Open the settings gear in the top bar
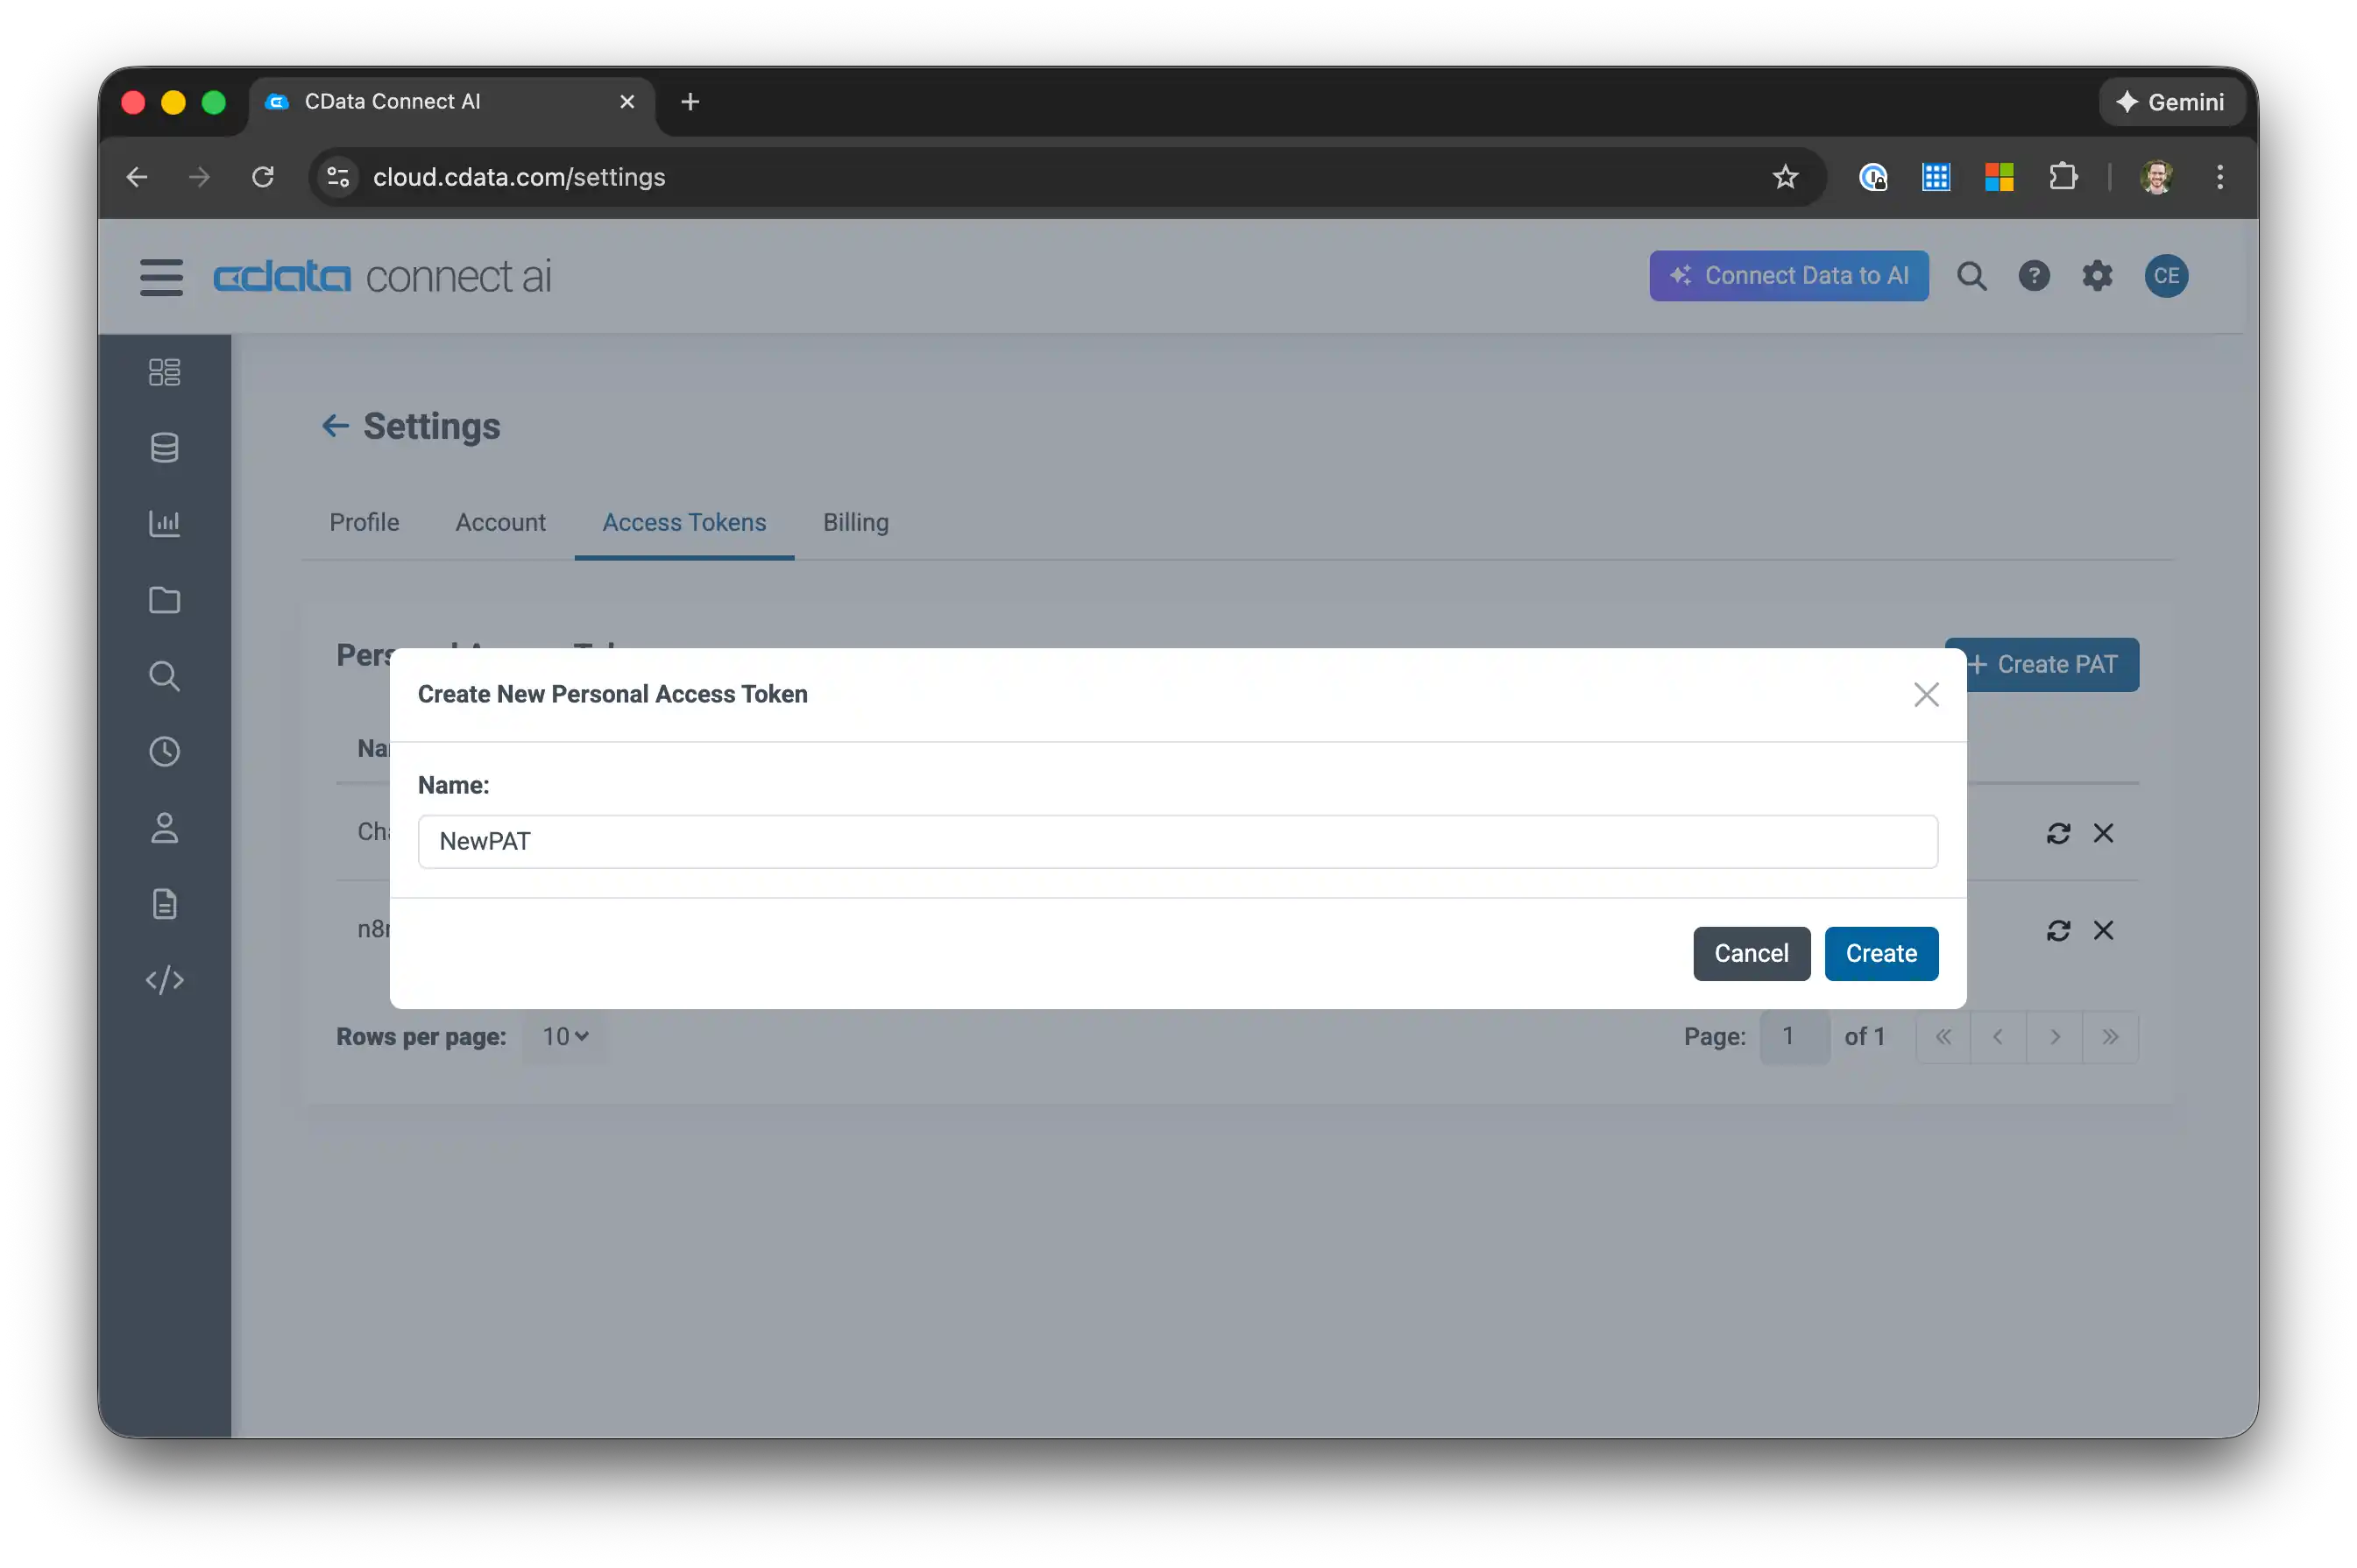 2098,276
